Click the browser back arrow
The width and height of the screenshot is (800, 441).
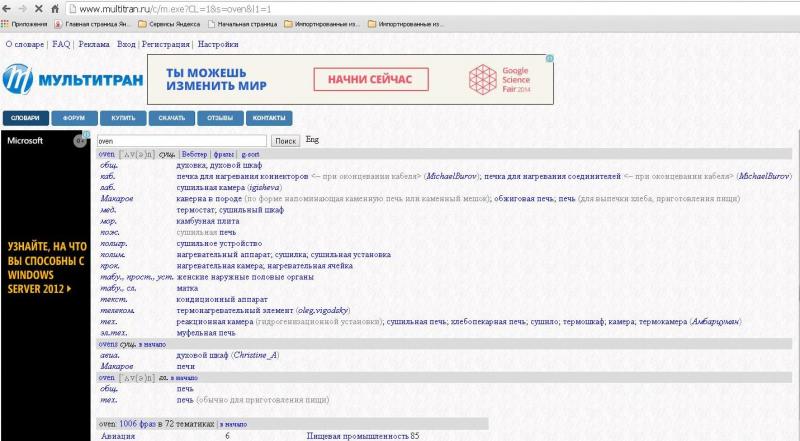point(8,8)
